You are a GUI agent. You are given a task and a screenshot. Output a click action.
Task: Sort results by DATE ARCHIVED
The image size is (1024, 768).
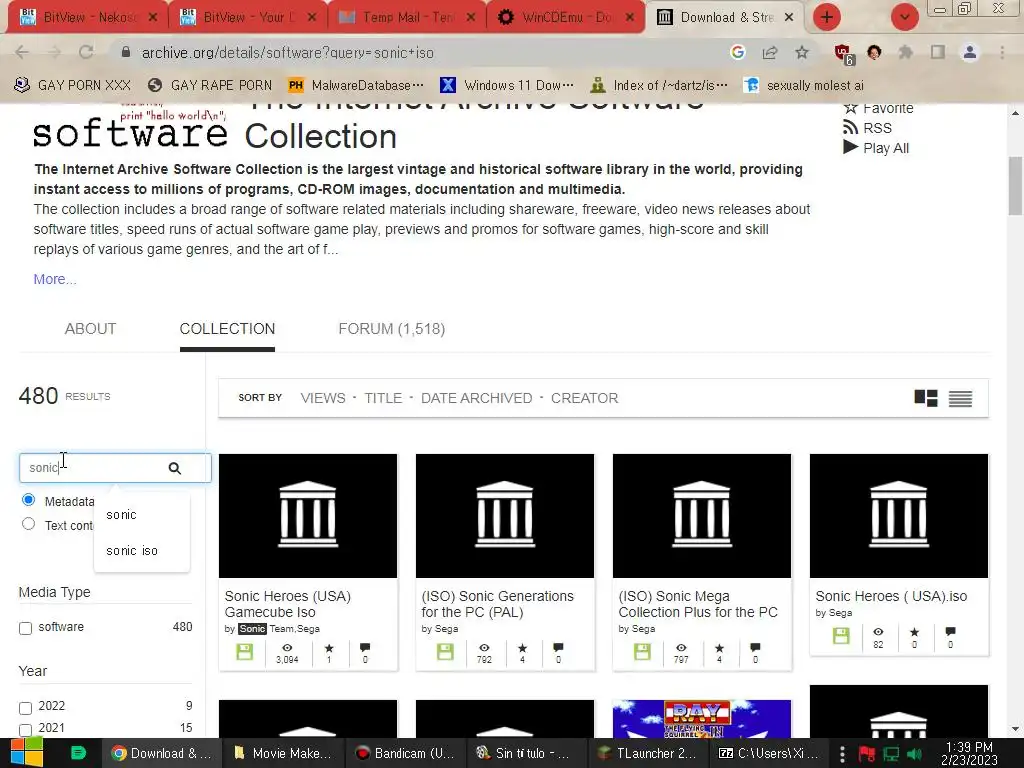tap(476, 398)
